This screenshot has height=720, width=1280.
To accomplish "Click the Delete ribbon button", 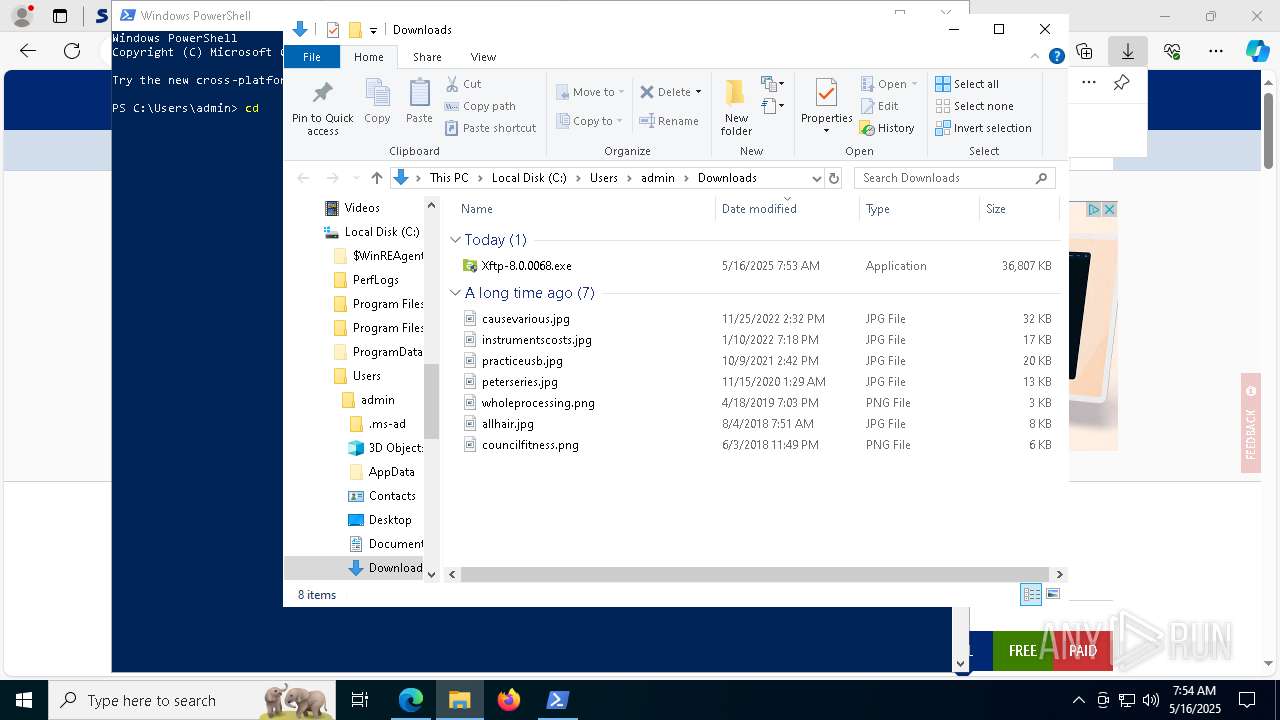I will coord(665,92).
